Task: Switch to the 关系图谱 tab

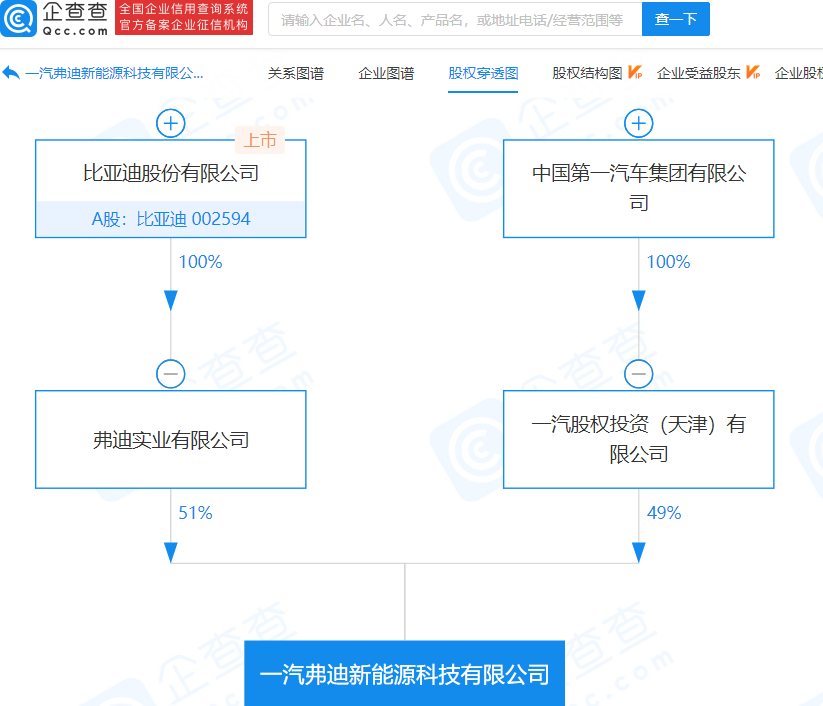Action: (x=296, y=73)
